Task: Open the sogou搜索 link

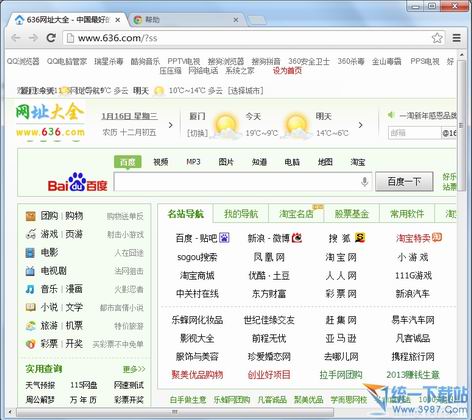Action: click(197, 257)
